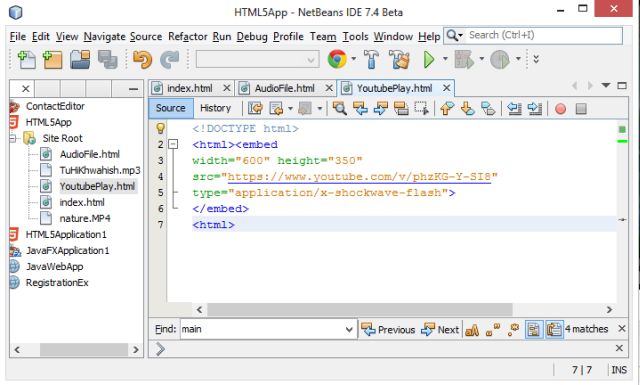Click Clean and Build broom icon
This screenshot has width=640, height=385.
399,60
